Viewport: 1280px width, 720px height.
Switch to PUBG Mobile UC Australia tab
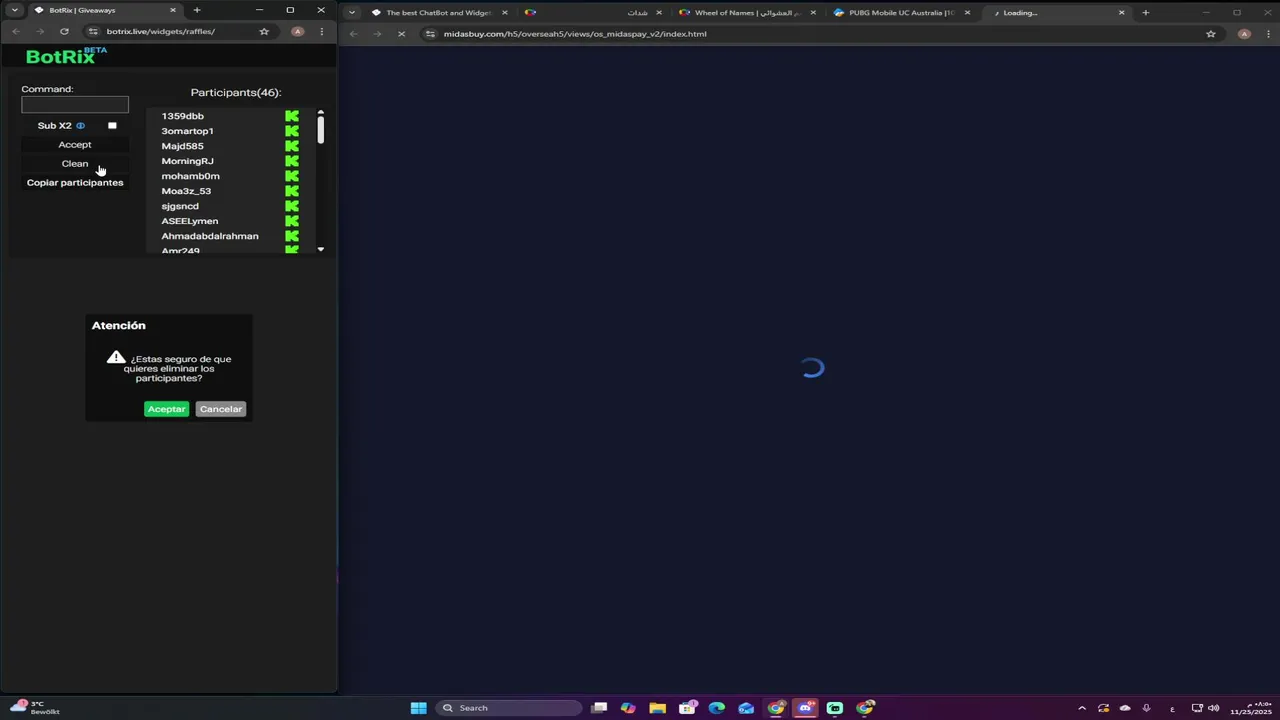point(902,13)
